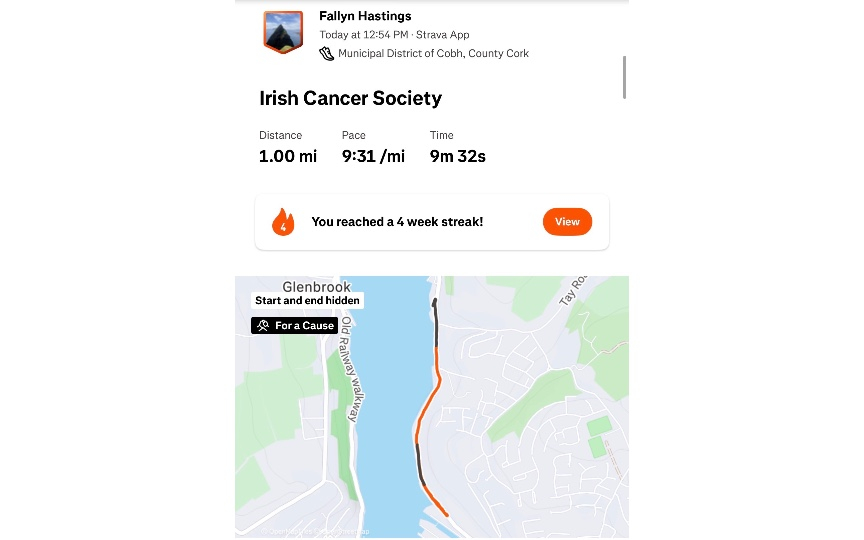Image resolution: width=864 pixels, height=540 pixels.
Task: Open Fallyn Hastings' profile avatar
Action: 282,32
